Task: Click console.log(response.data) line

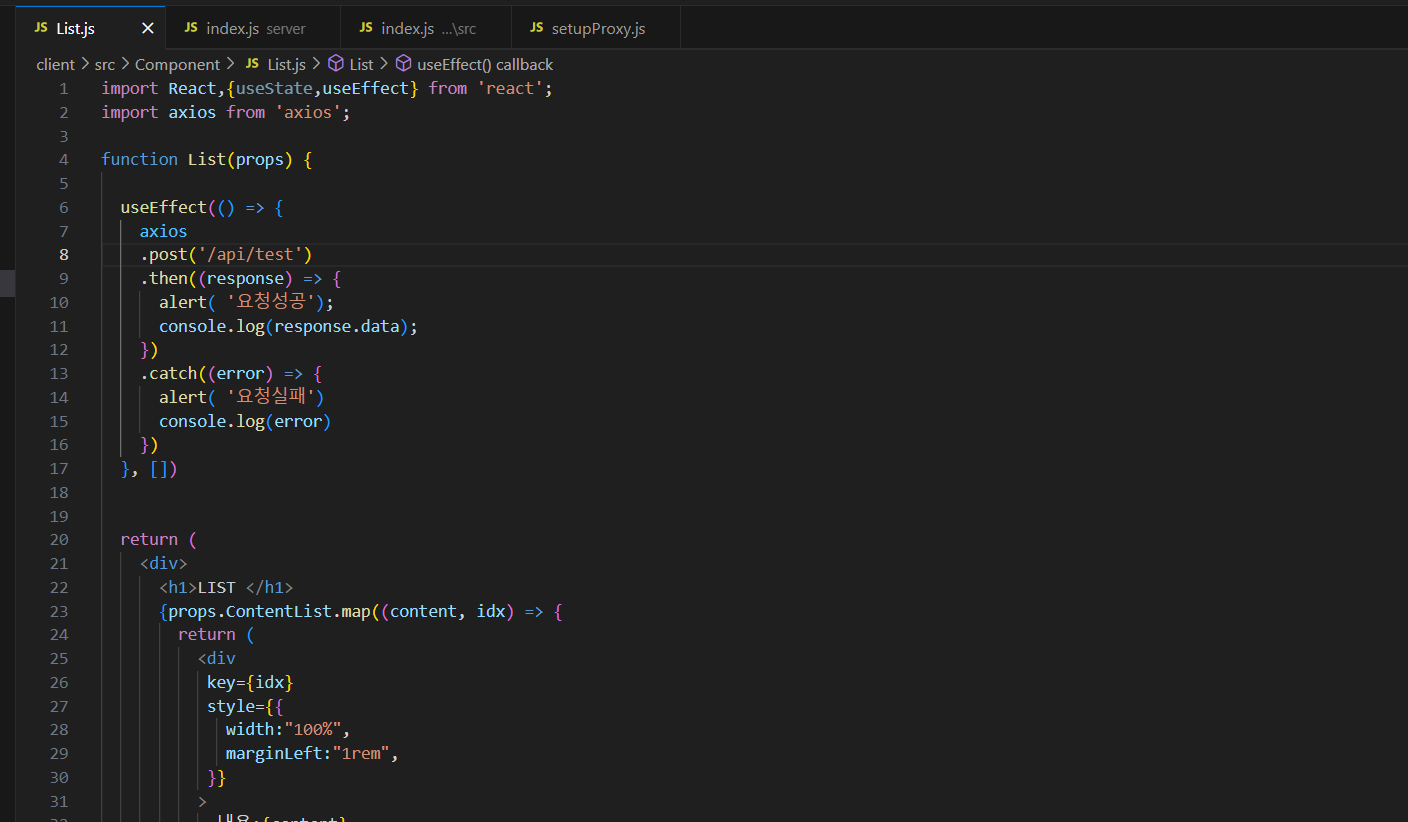Action: click(288, 326)
